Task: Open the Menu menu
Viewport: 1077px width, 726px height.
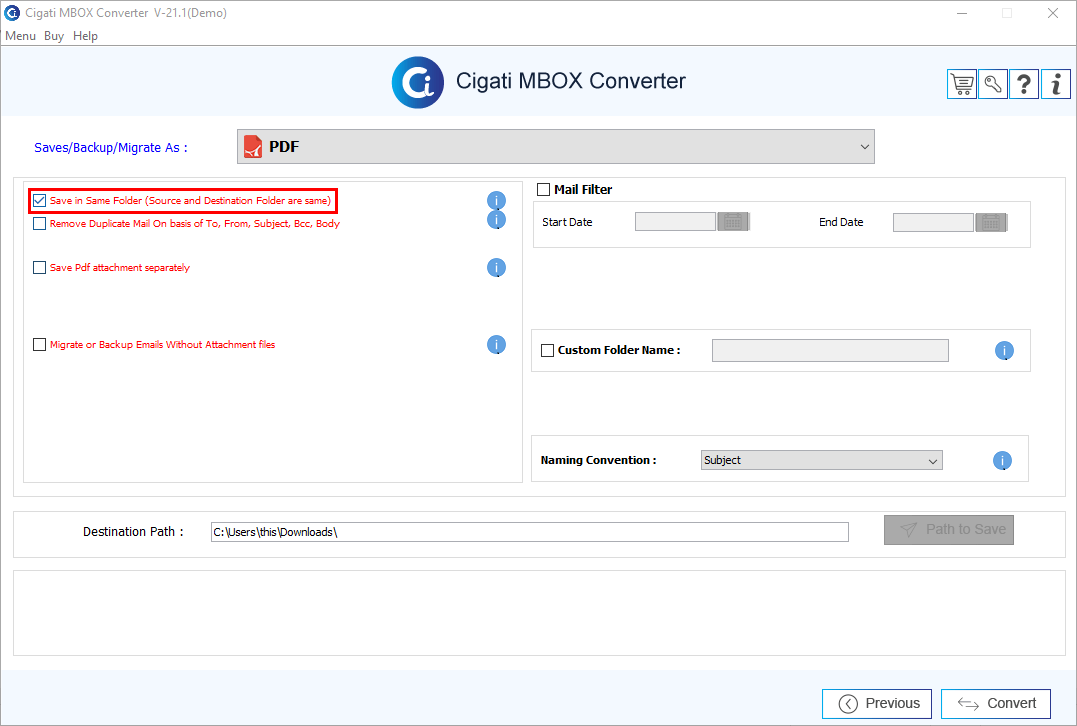Action: [x=21, y=36]
